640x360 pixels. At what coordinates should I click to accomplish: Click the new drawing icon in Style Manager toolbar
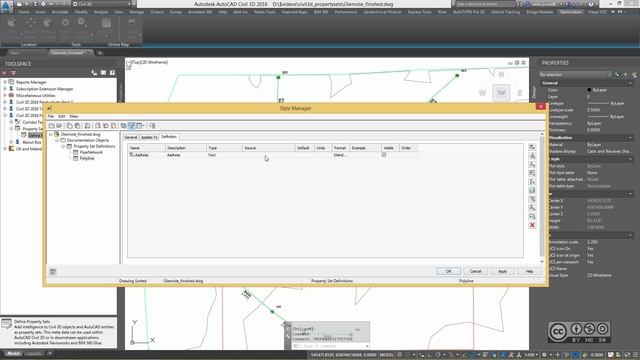click(51, 126)
